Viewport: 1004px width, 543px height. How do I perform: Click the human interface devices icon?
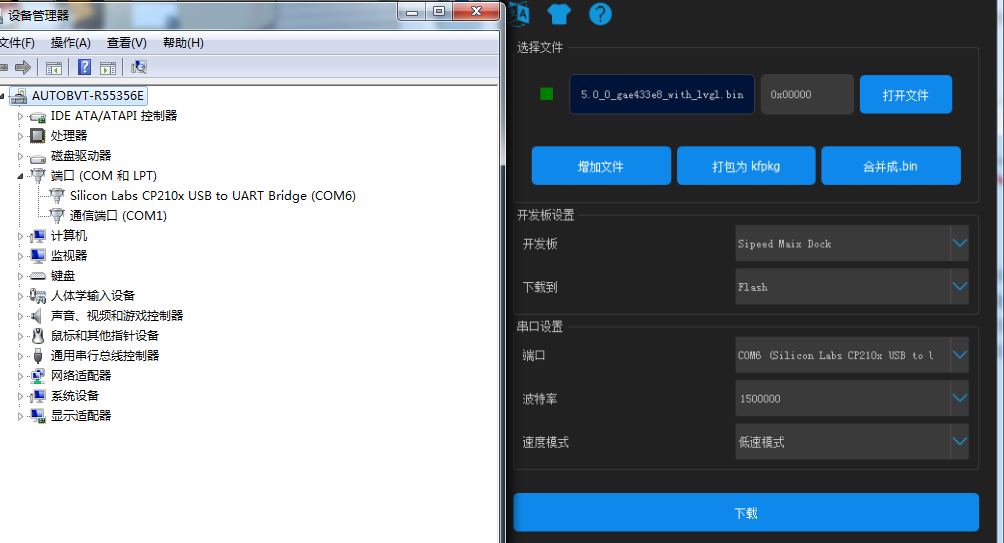[38, 296]
